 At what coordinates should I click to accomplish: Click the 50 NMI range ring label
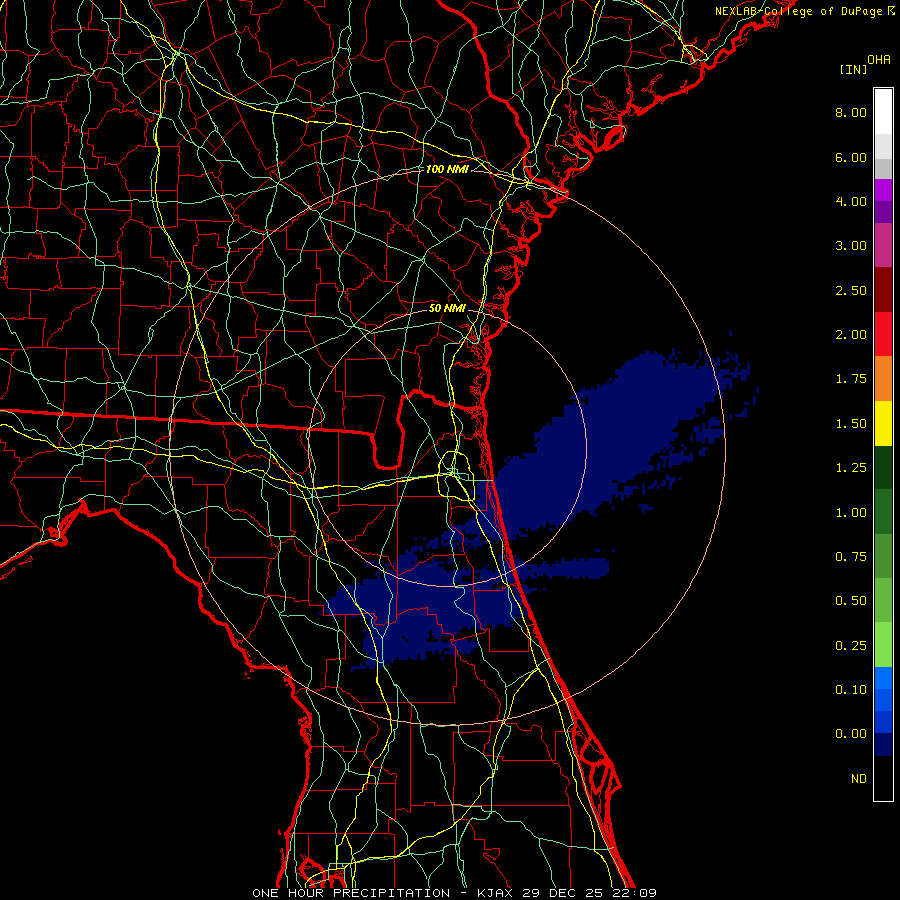(447, 308)
